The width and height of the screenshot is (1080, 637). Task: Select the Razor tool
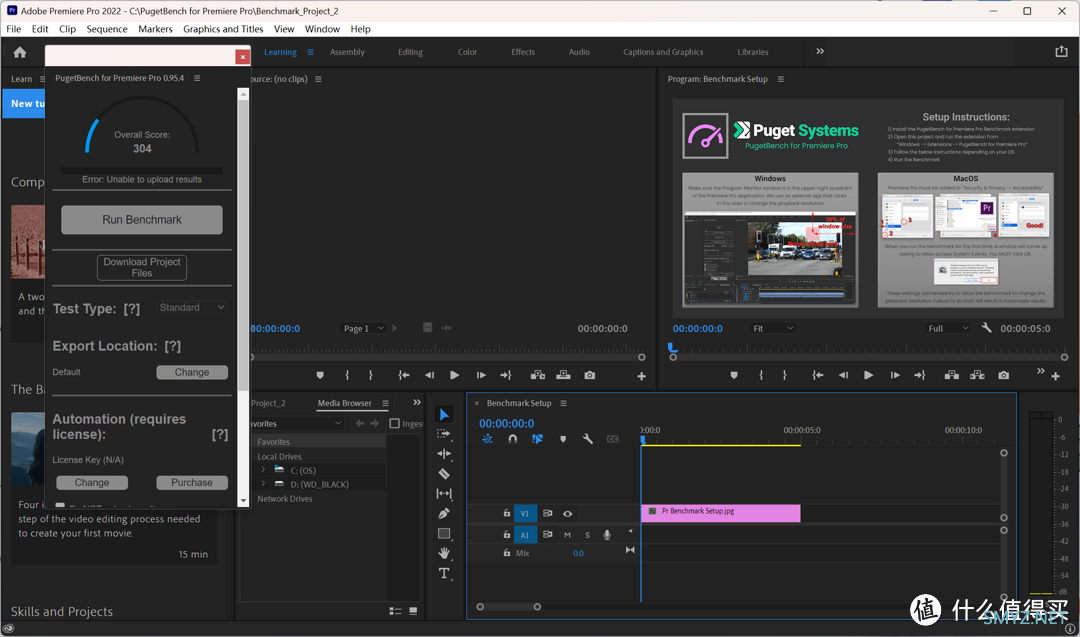tap(444, 474)
